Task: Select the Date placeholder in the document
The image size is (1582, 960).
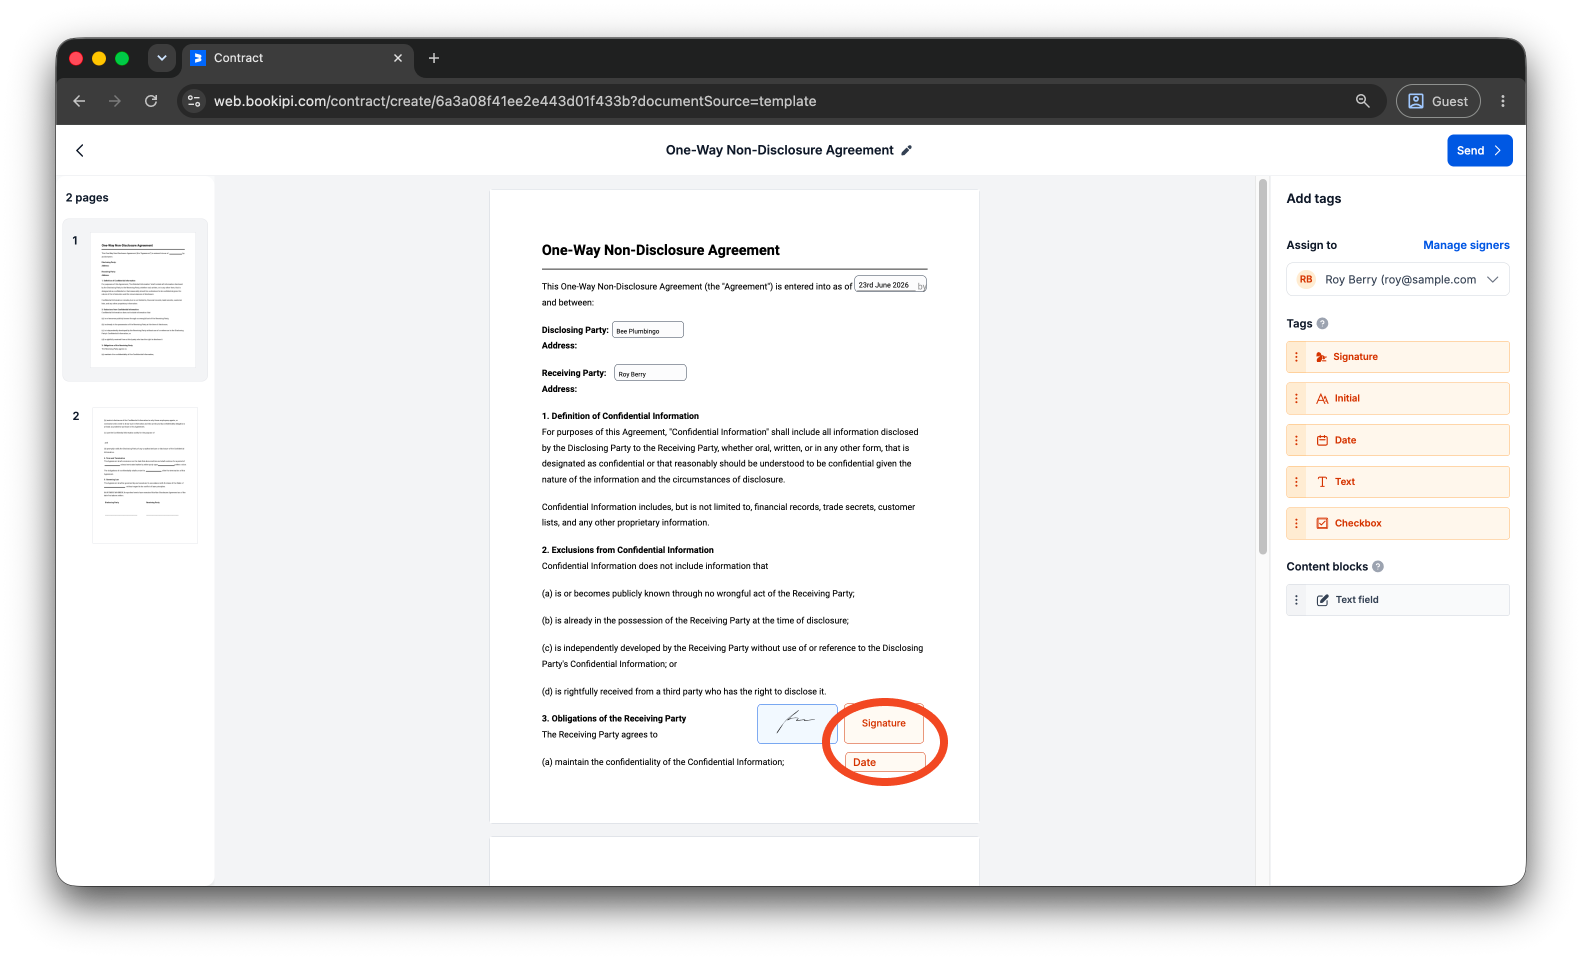Action: coord(885,762)
